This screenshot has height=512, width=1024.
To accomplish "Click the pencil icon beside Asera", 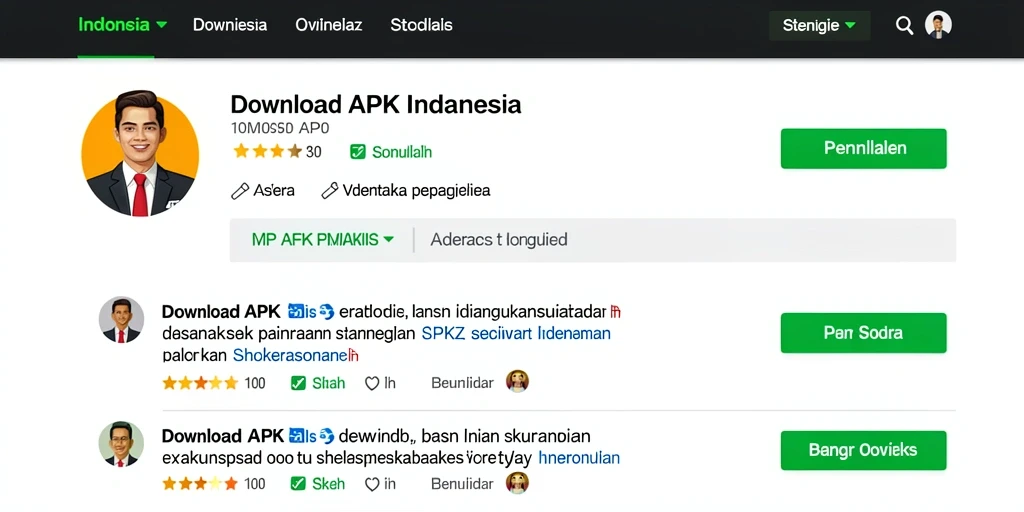I will click(240, 191).
